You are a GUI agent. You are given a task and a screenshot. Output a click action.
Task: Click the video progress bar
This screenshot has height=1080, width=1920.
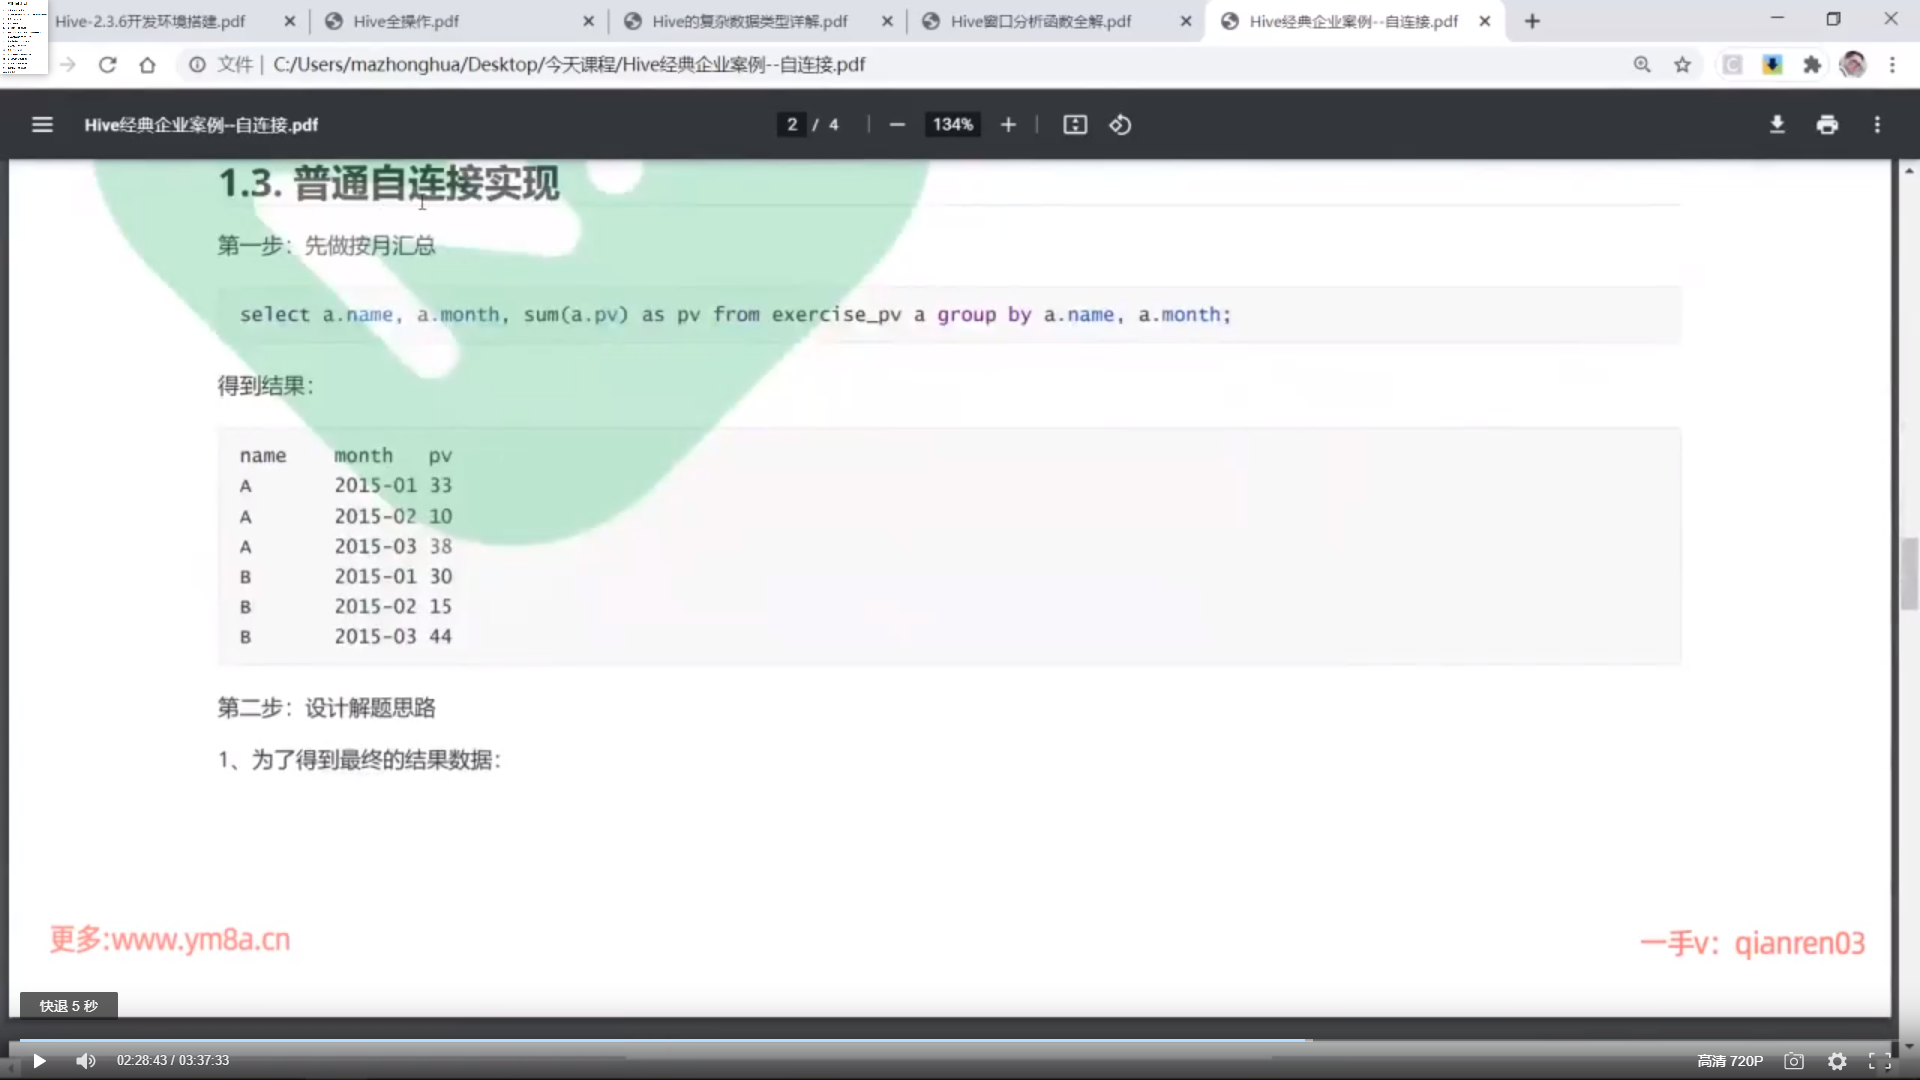point(960,1041)
